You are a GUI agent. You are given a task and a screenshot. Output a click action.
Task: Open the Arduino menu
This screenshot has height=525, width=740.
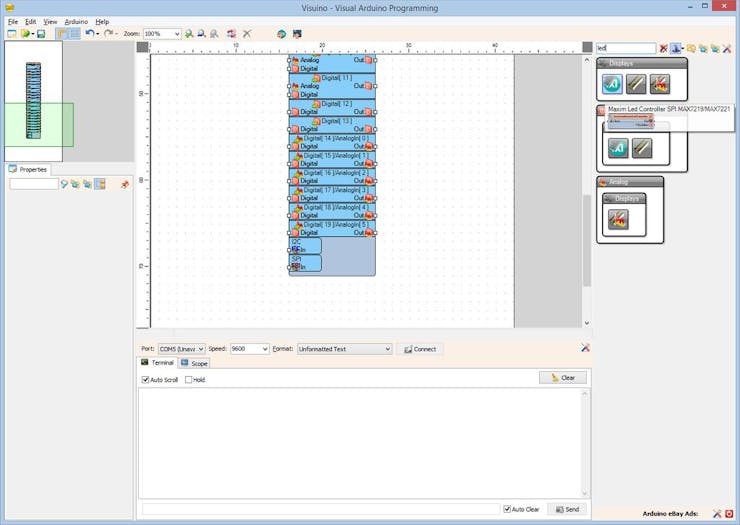click(76, 21)
